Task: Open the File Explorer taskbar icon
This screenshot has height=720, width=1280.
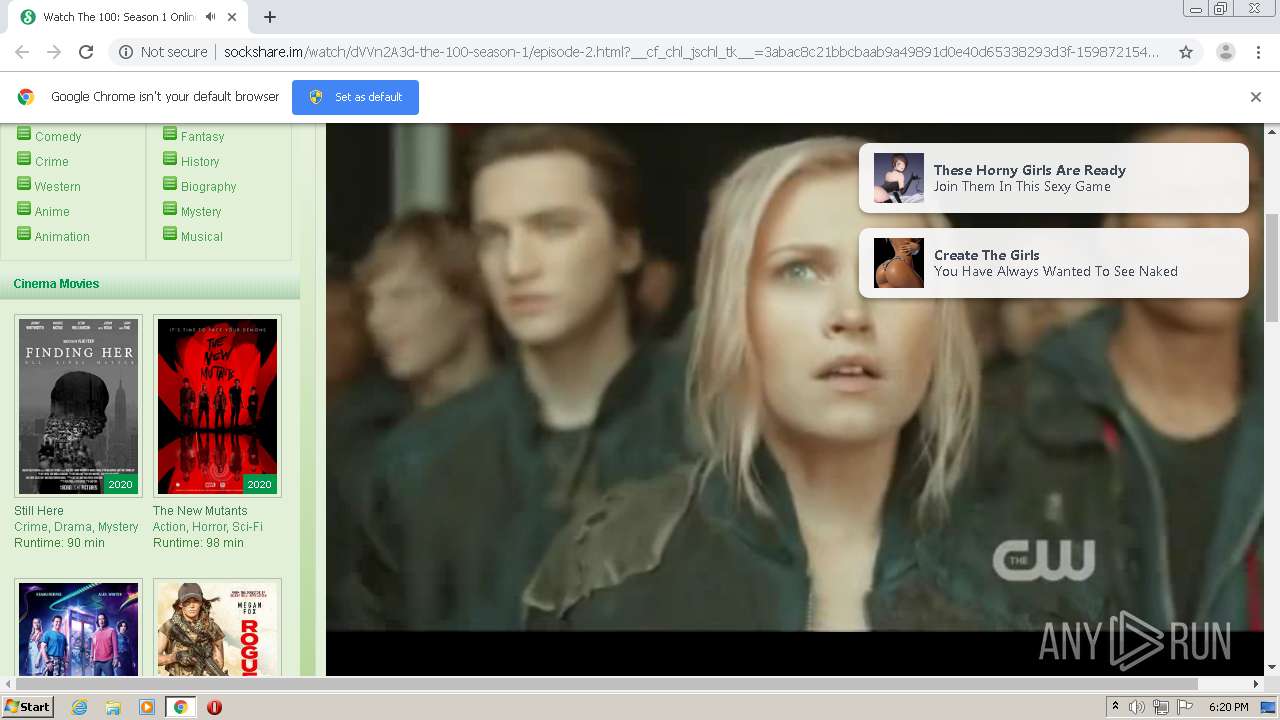Action: 113,707
